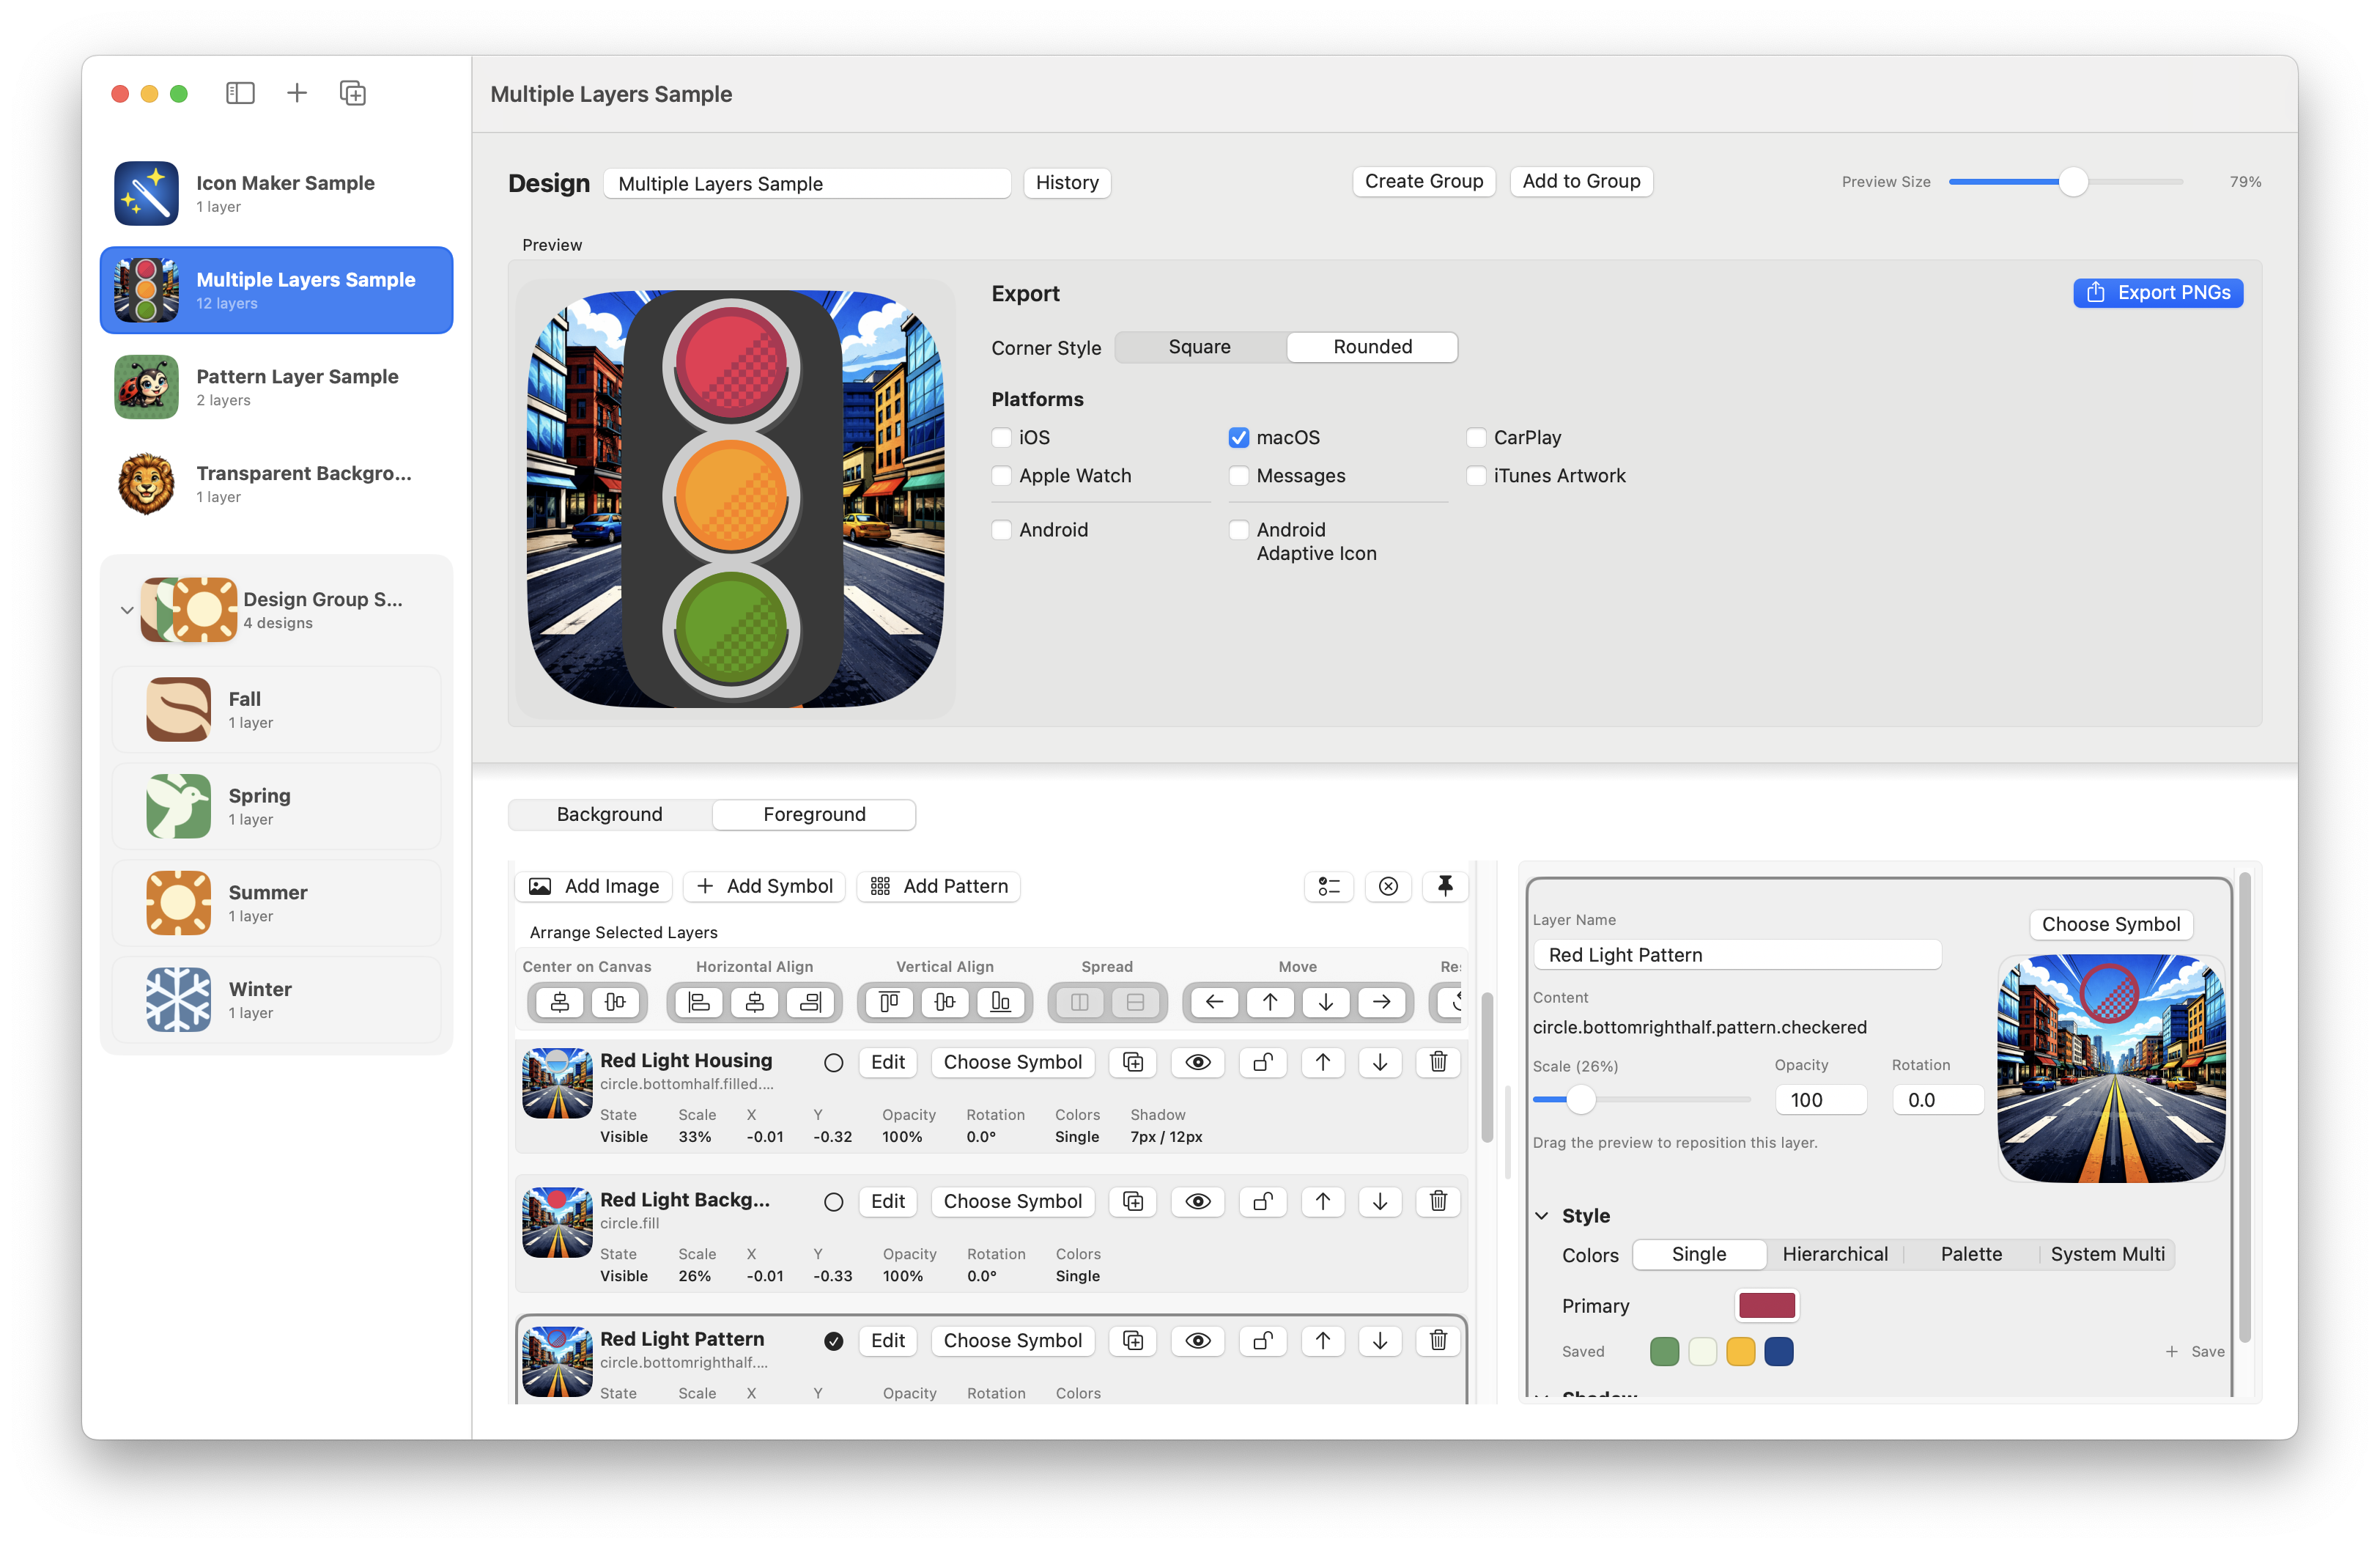The height and width of the screenshot is (1548, 2380).
Task: Select Rounded corner style
Action: point(1372,347)
